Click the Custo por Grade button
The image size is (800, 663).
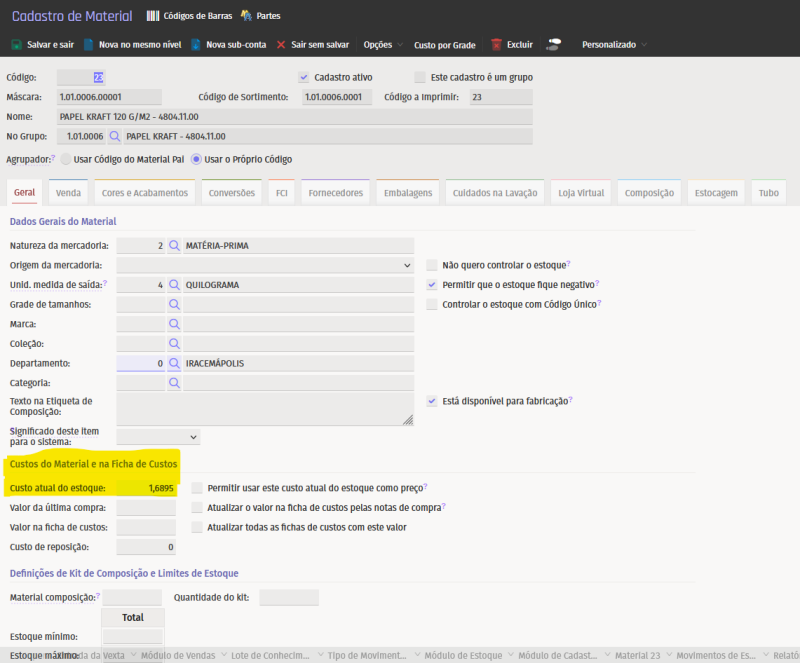point(445,45)
